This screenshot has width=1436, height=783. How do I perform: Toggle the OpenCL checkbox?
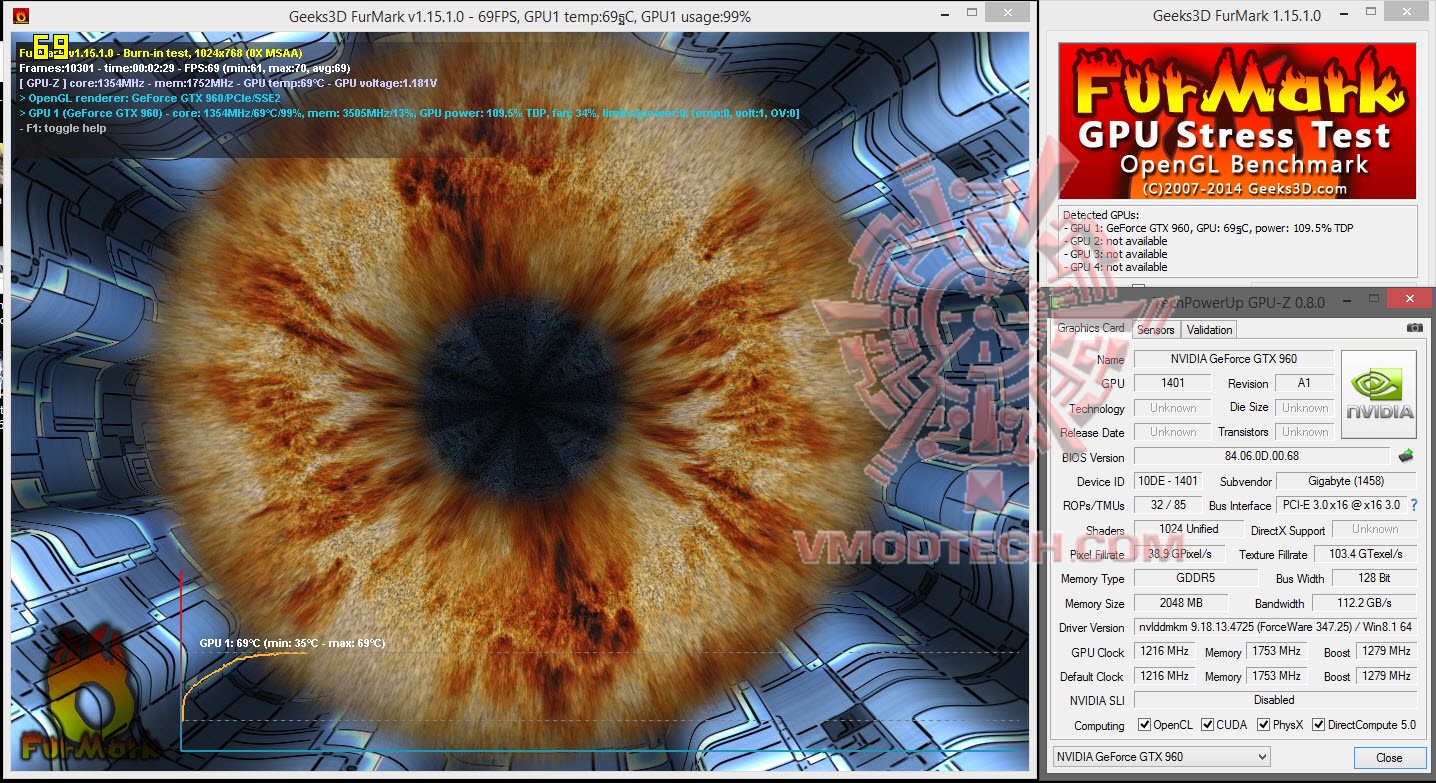click(x=1145, y=725)
